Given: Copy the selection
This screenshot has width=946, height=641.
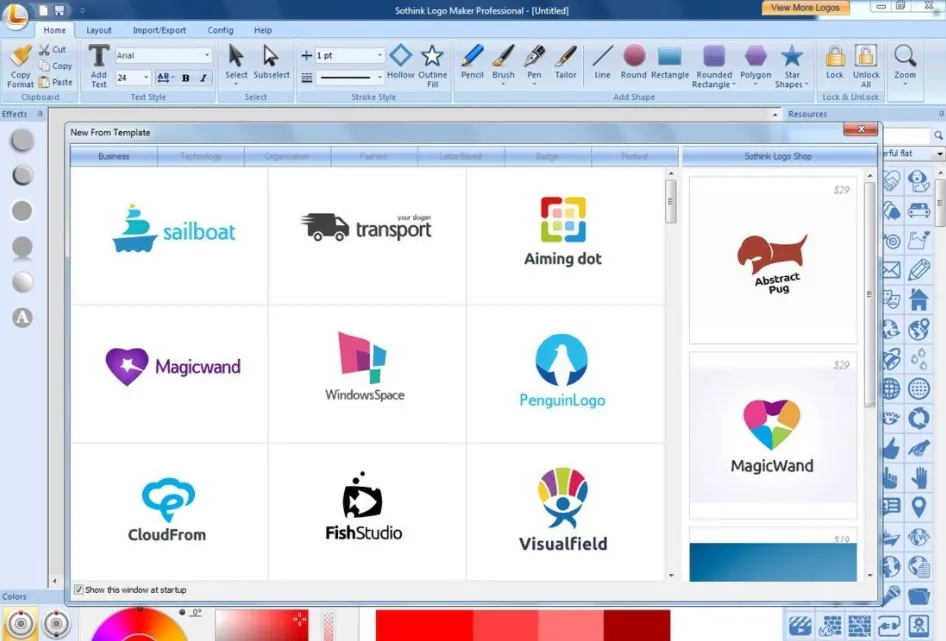Looking at the screenshot, I should click(55, 66).
